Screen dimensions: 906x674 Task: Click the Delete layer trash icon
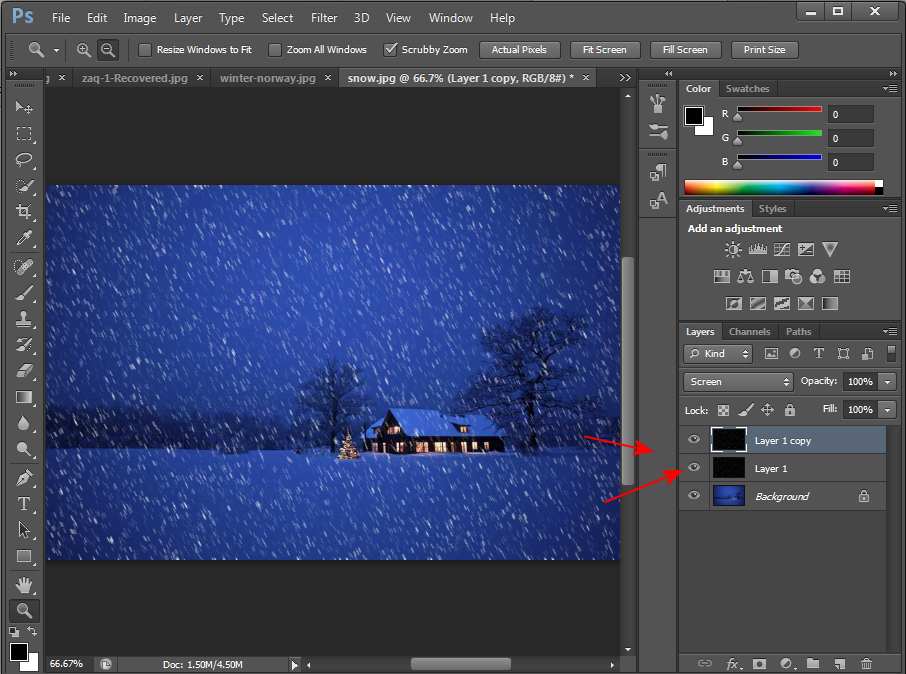[x=866, y=663]
